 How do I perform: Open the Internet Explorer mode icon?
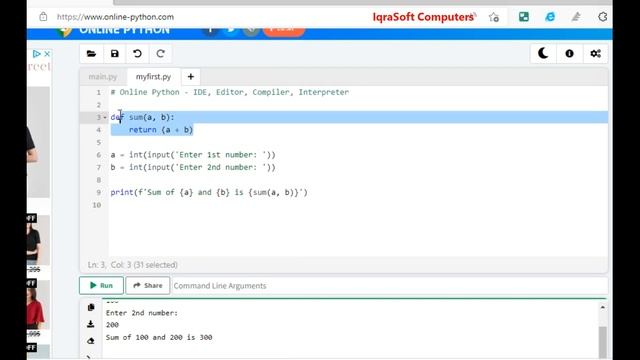point(550,17)
